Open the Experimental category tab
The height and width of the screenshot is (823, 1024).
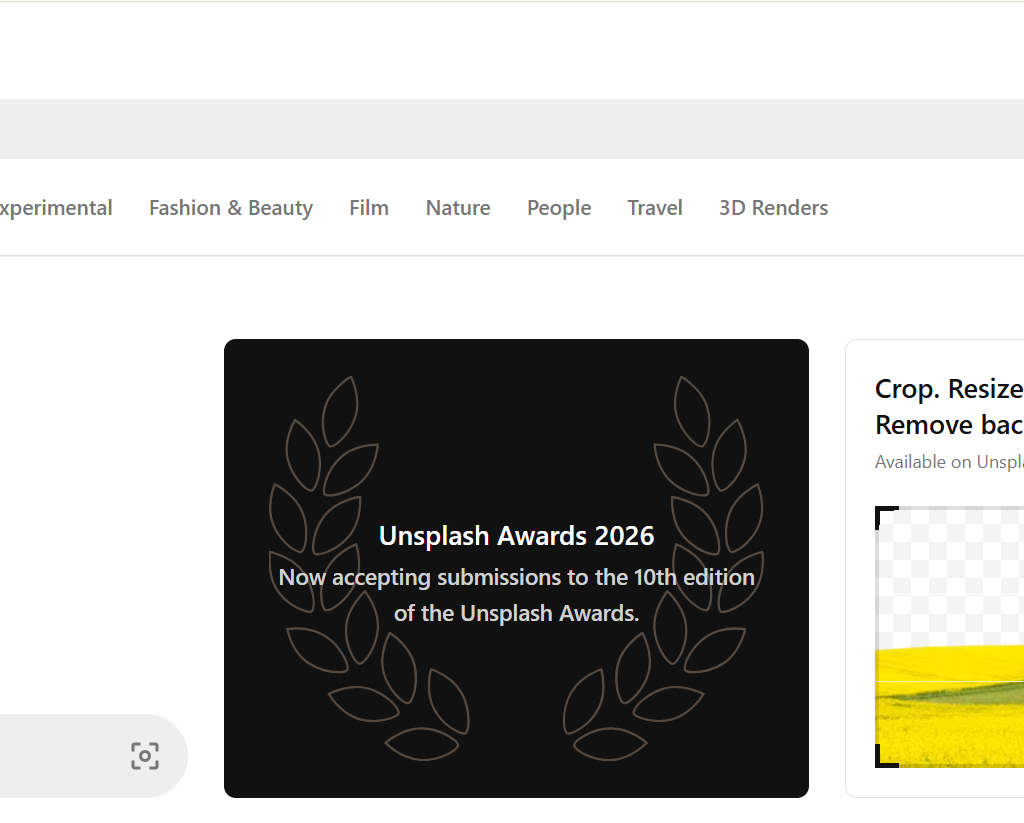56,208
